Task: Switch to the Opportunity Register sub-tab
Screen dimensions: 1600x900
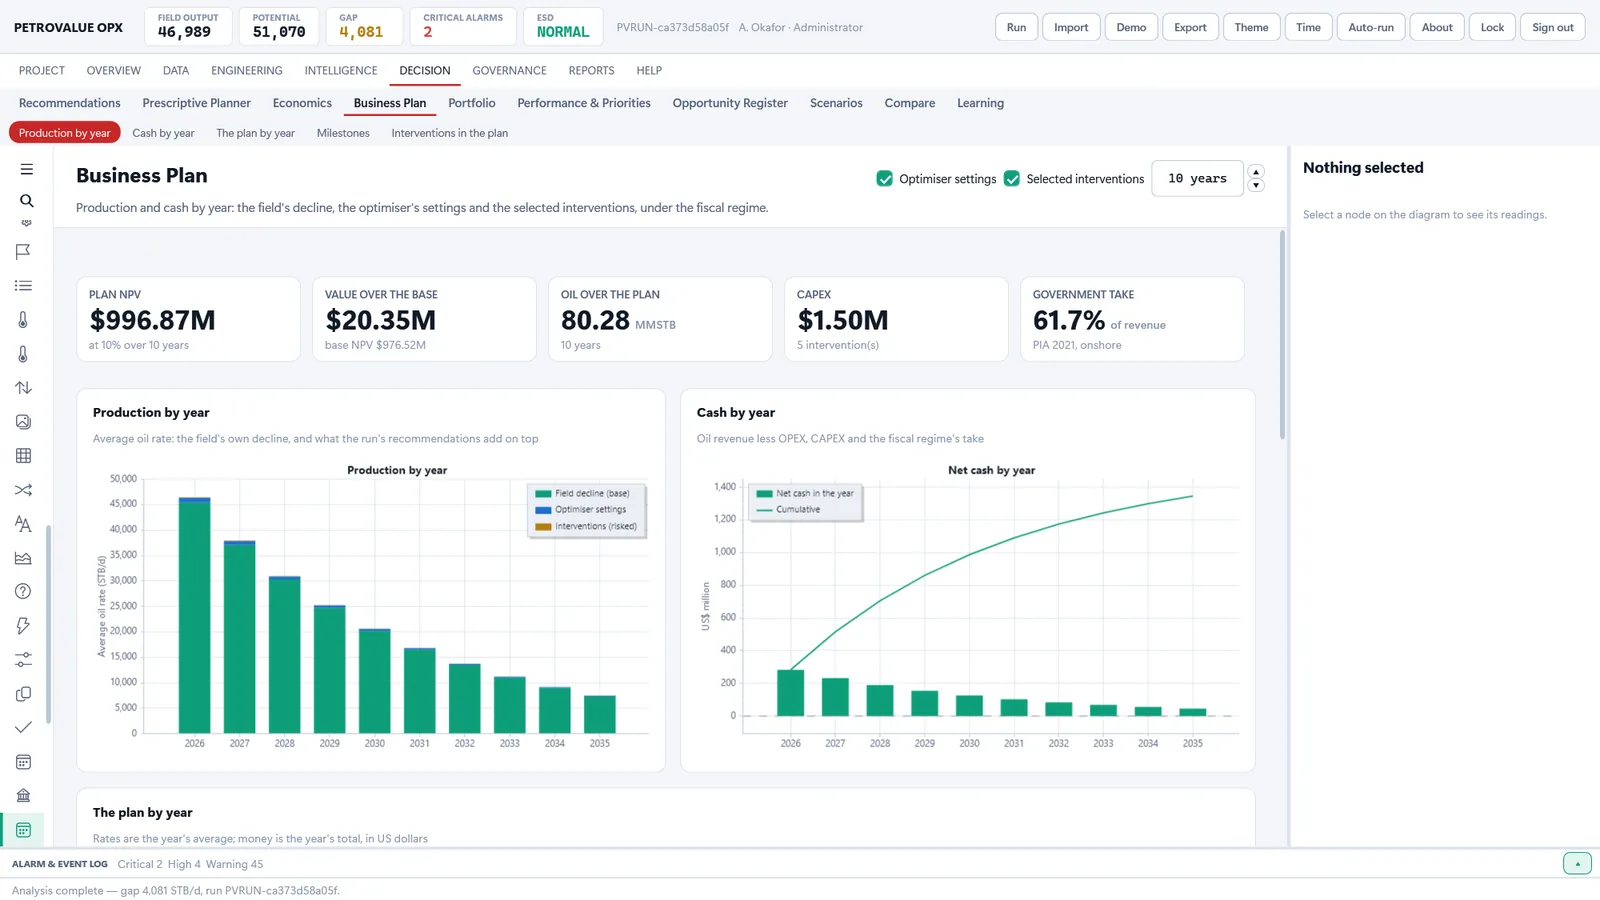Action: click(730, 103)
